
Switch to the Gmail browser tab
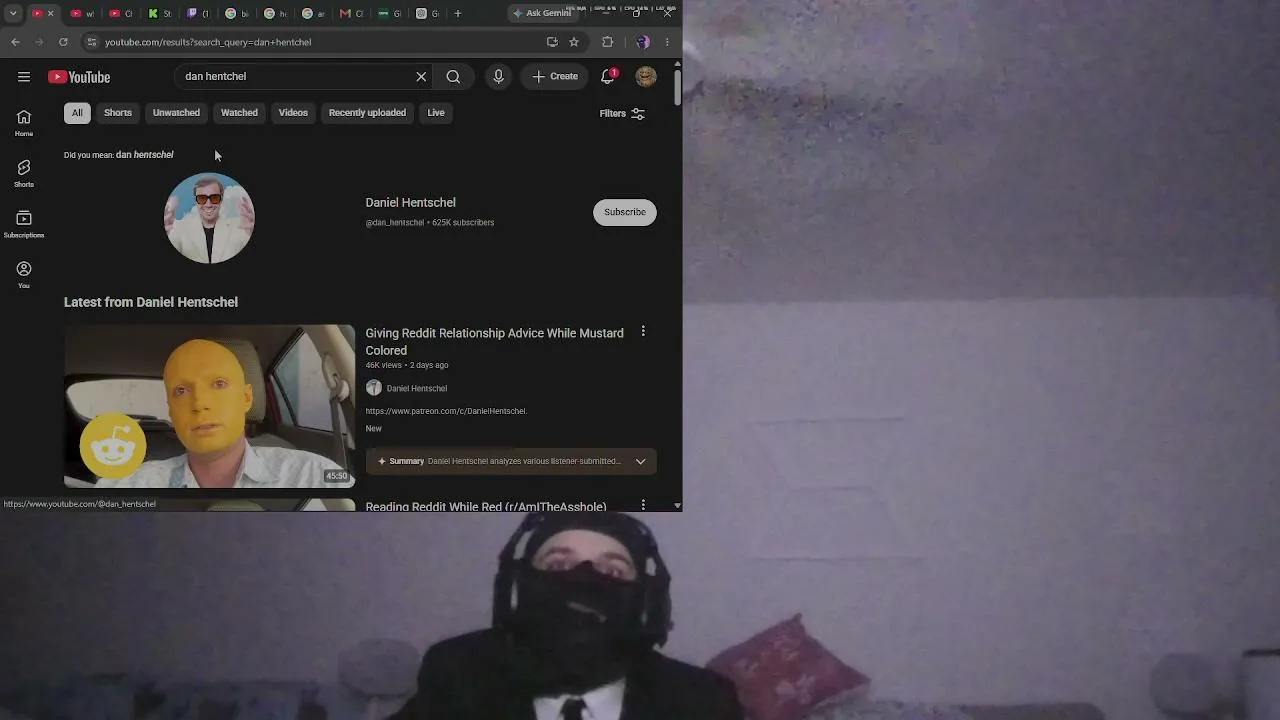[x=350, y=13]
